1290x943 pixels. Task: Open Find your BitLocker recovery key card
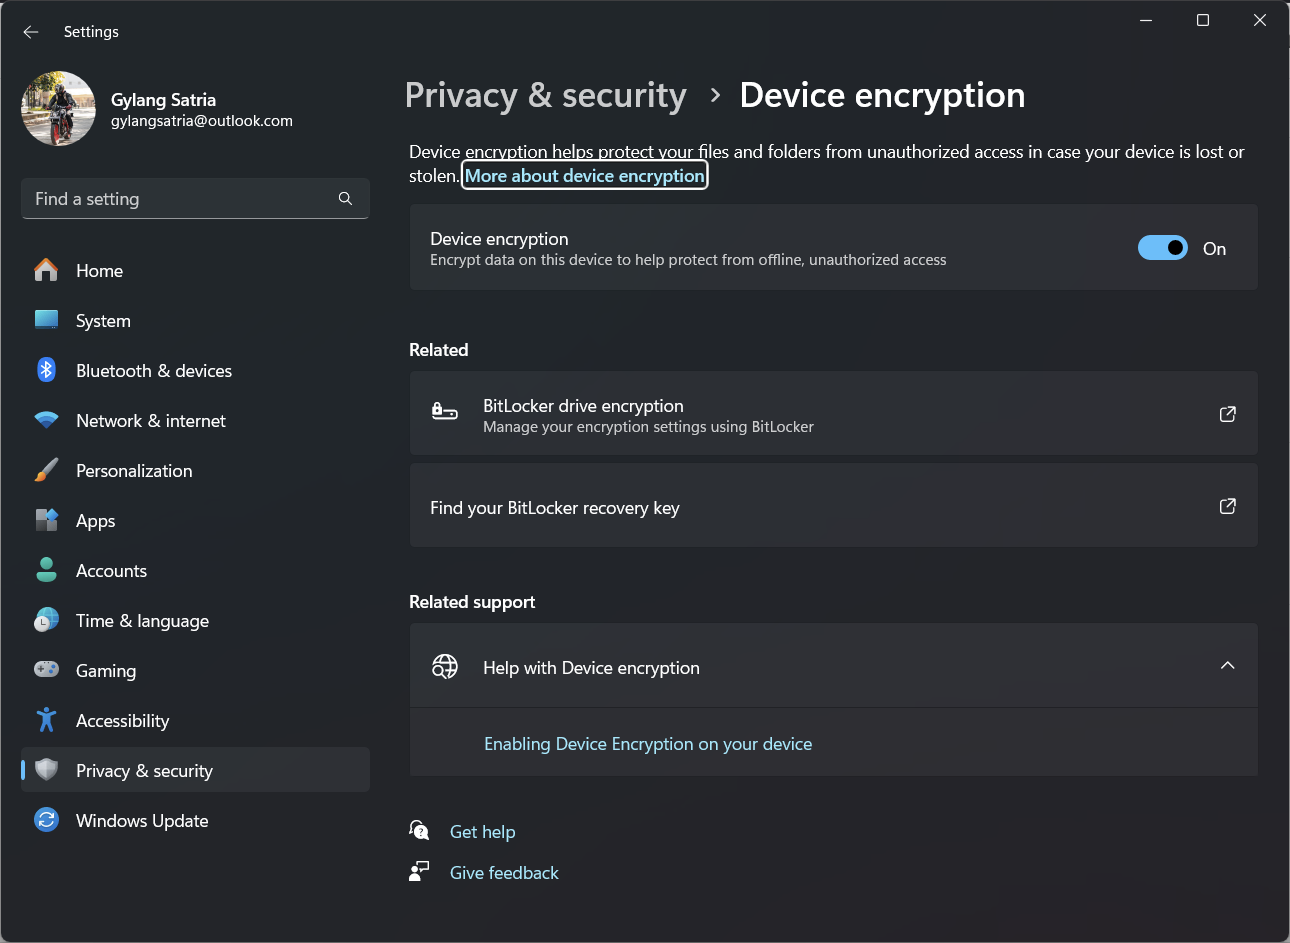[x=833, y=506]
